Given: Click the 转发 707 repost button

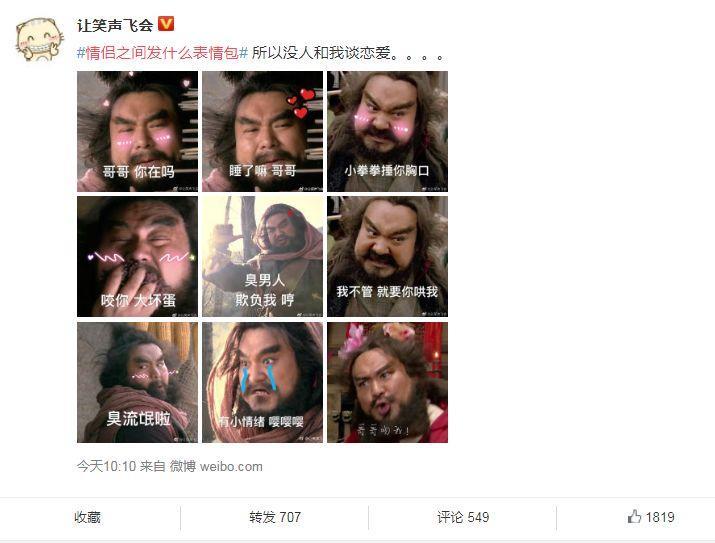Looking at the screenshot, I should point(275,517).
